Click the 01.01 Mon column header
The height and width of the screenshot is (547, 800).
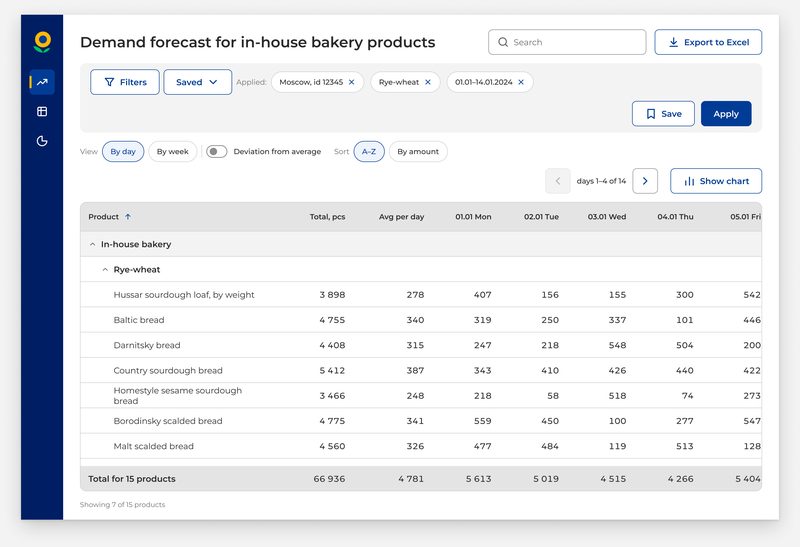(473, 217)
